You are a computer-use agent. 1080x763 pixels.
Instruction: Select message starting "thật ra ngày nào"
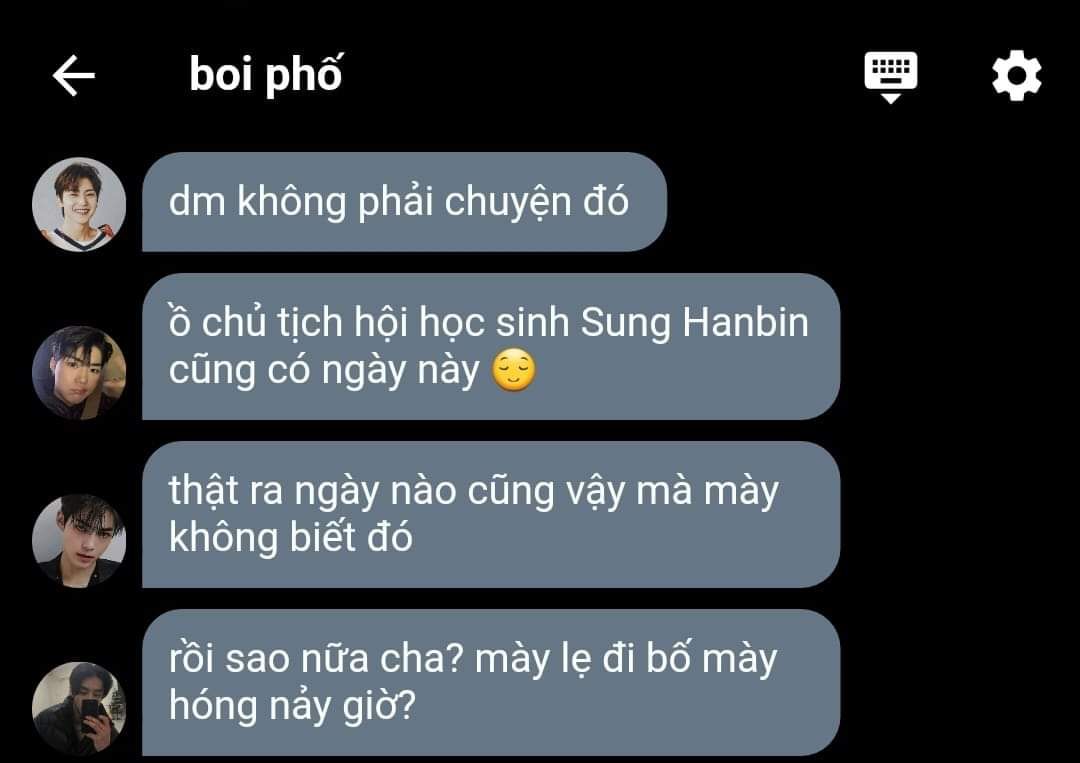491,514
